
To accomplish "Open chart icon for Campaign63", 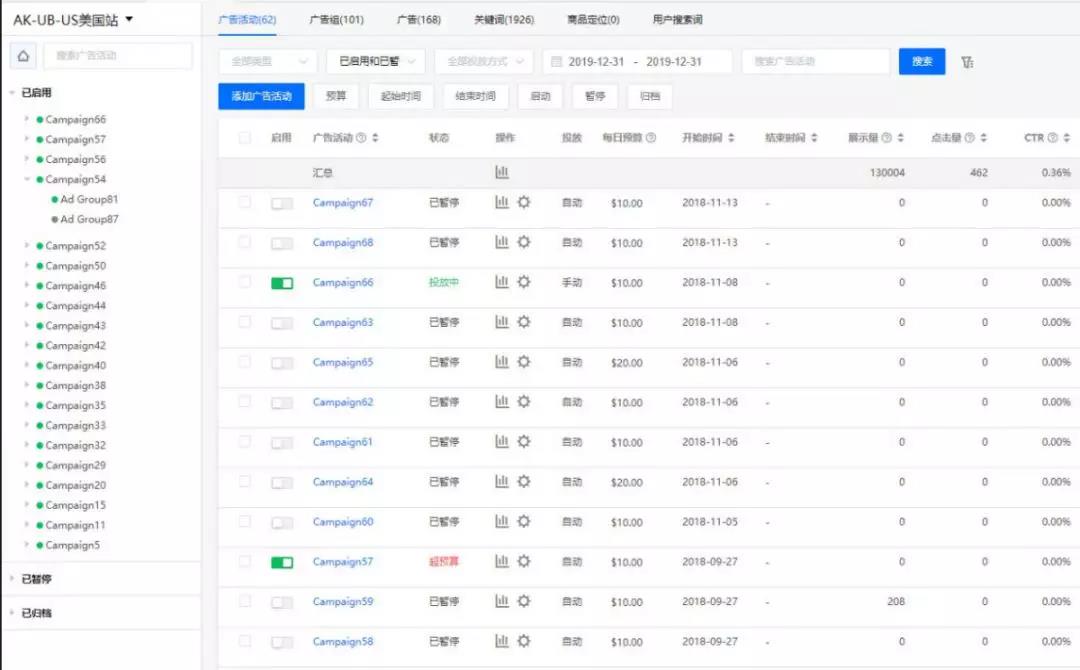I will pyautogui.click(x=502, y=322).
